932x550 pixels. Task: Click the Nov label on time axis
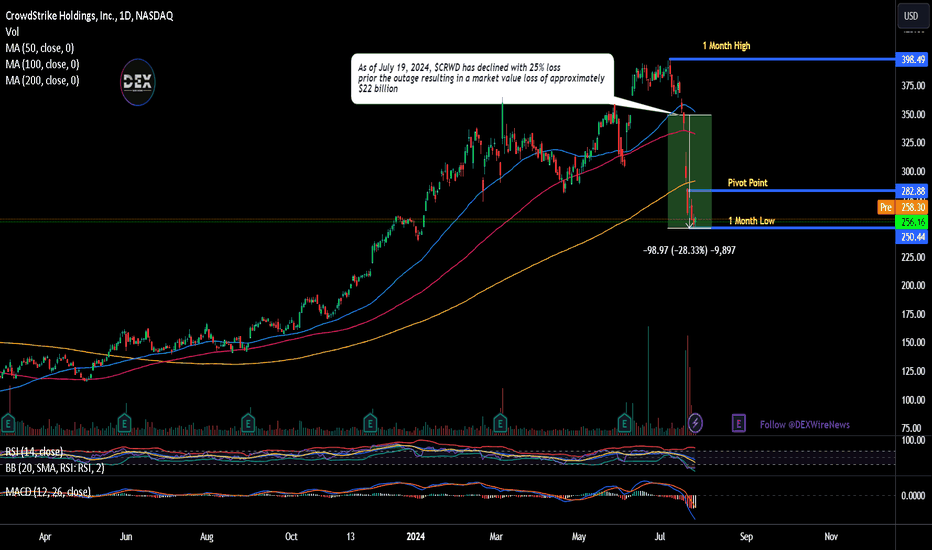point(831,536)
